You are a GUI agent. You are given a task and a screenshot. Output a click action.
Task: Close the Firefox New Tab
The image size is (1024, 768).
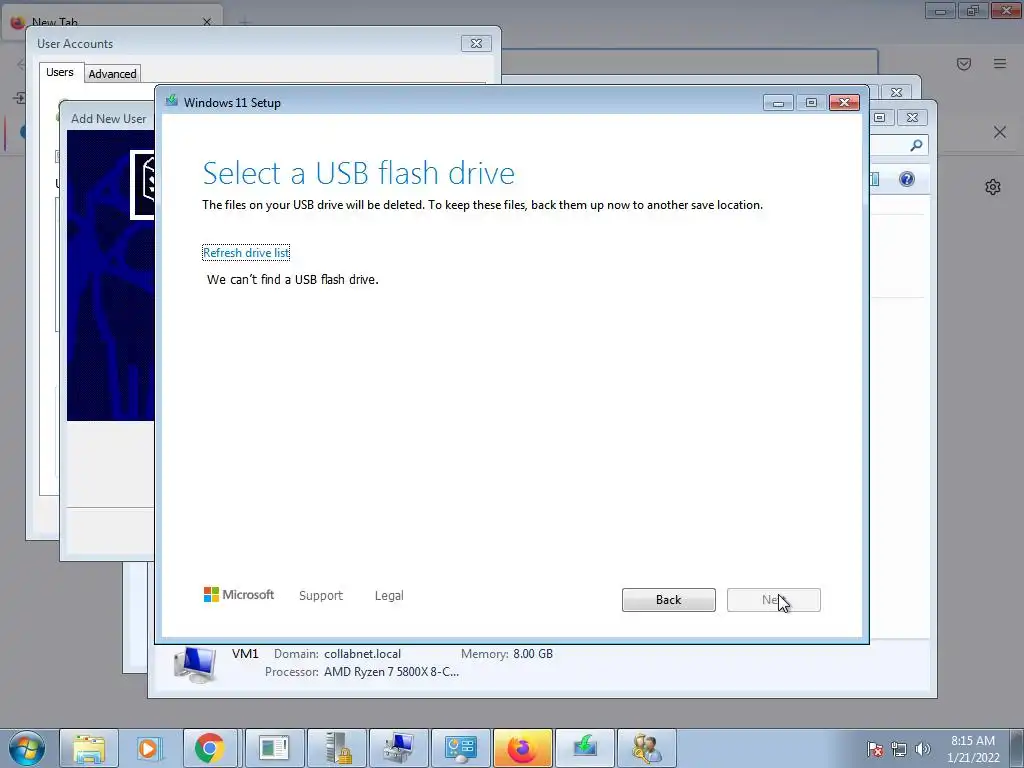pos(207,22)
